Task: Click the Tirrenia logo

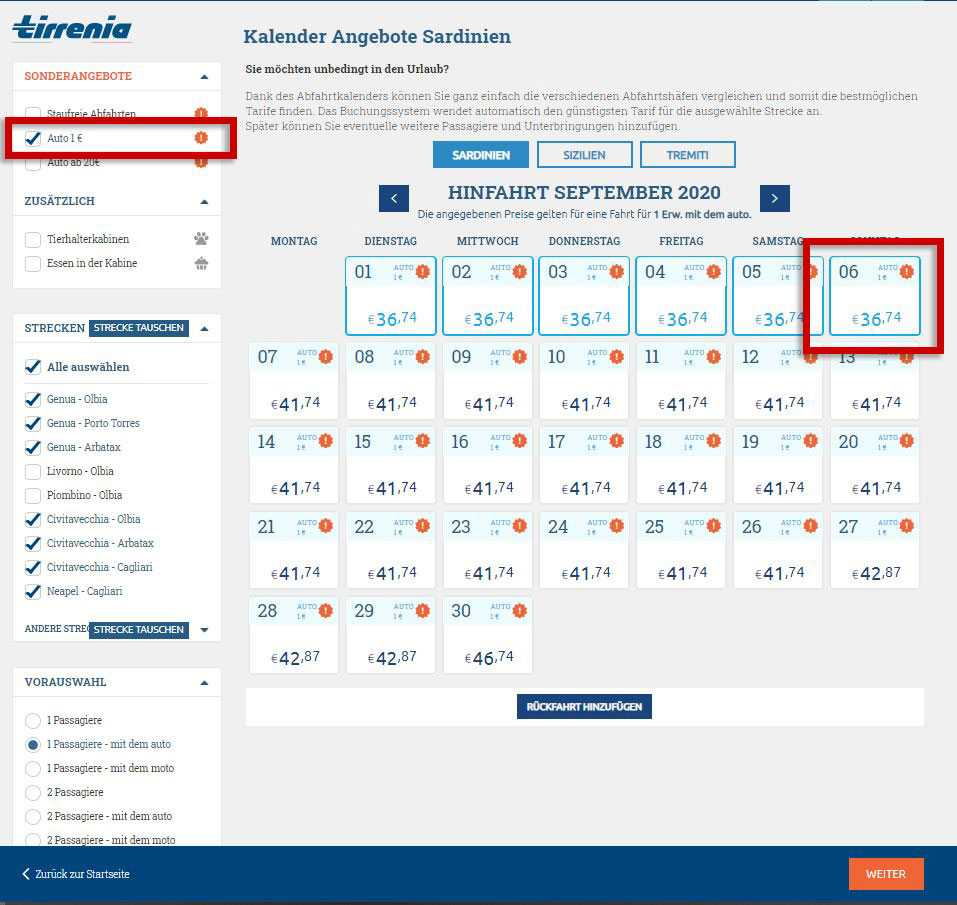Action: [72, 28]
